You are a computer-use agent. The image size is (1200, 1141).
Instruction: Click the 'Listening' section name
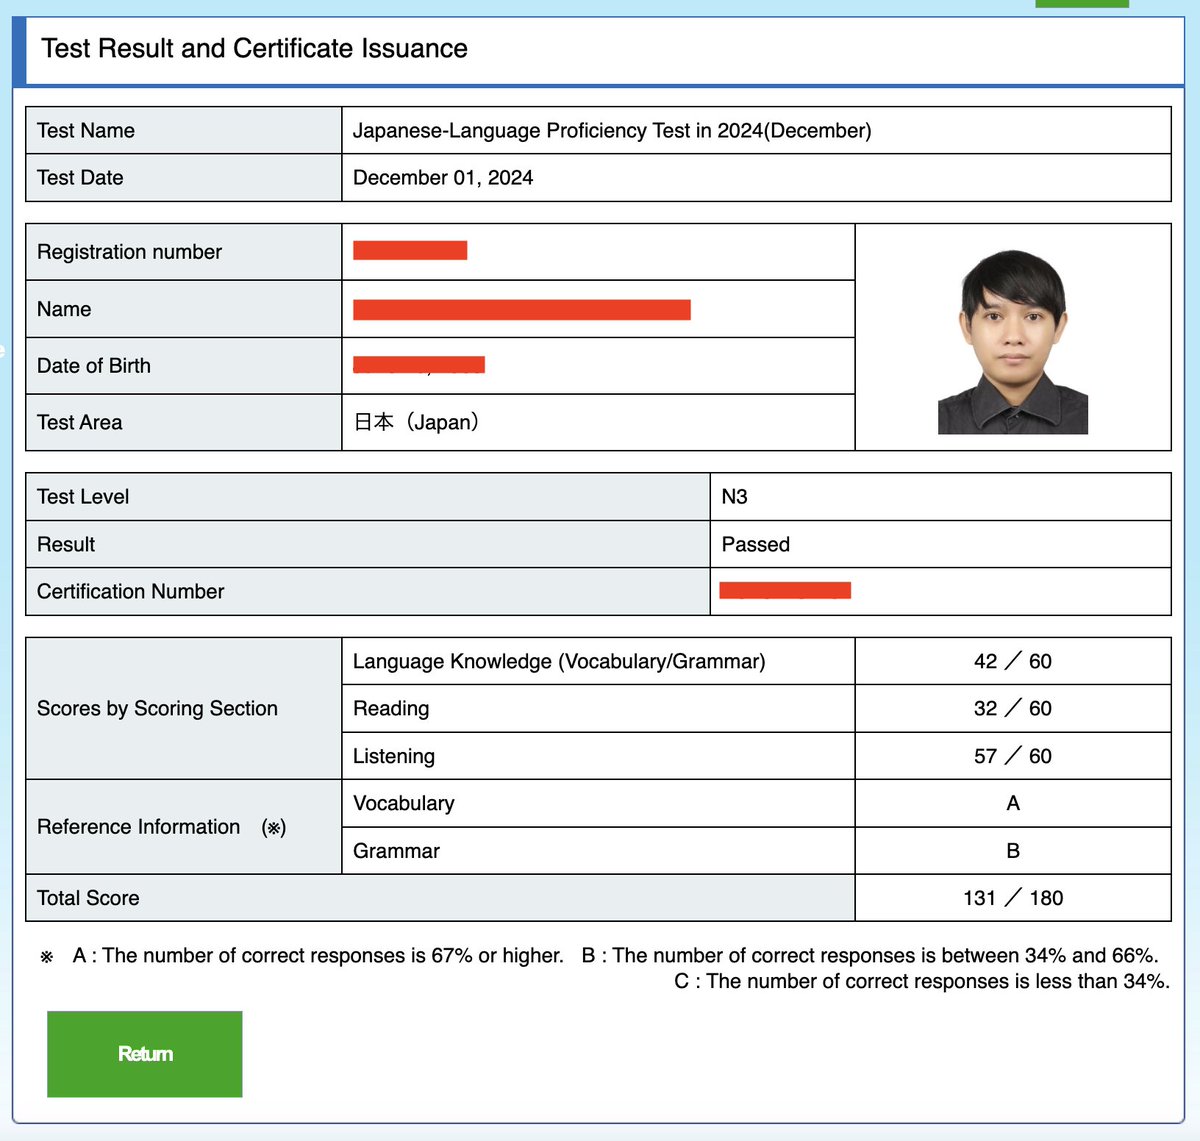(x=394, y=756)
